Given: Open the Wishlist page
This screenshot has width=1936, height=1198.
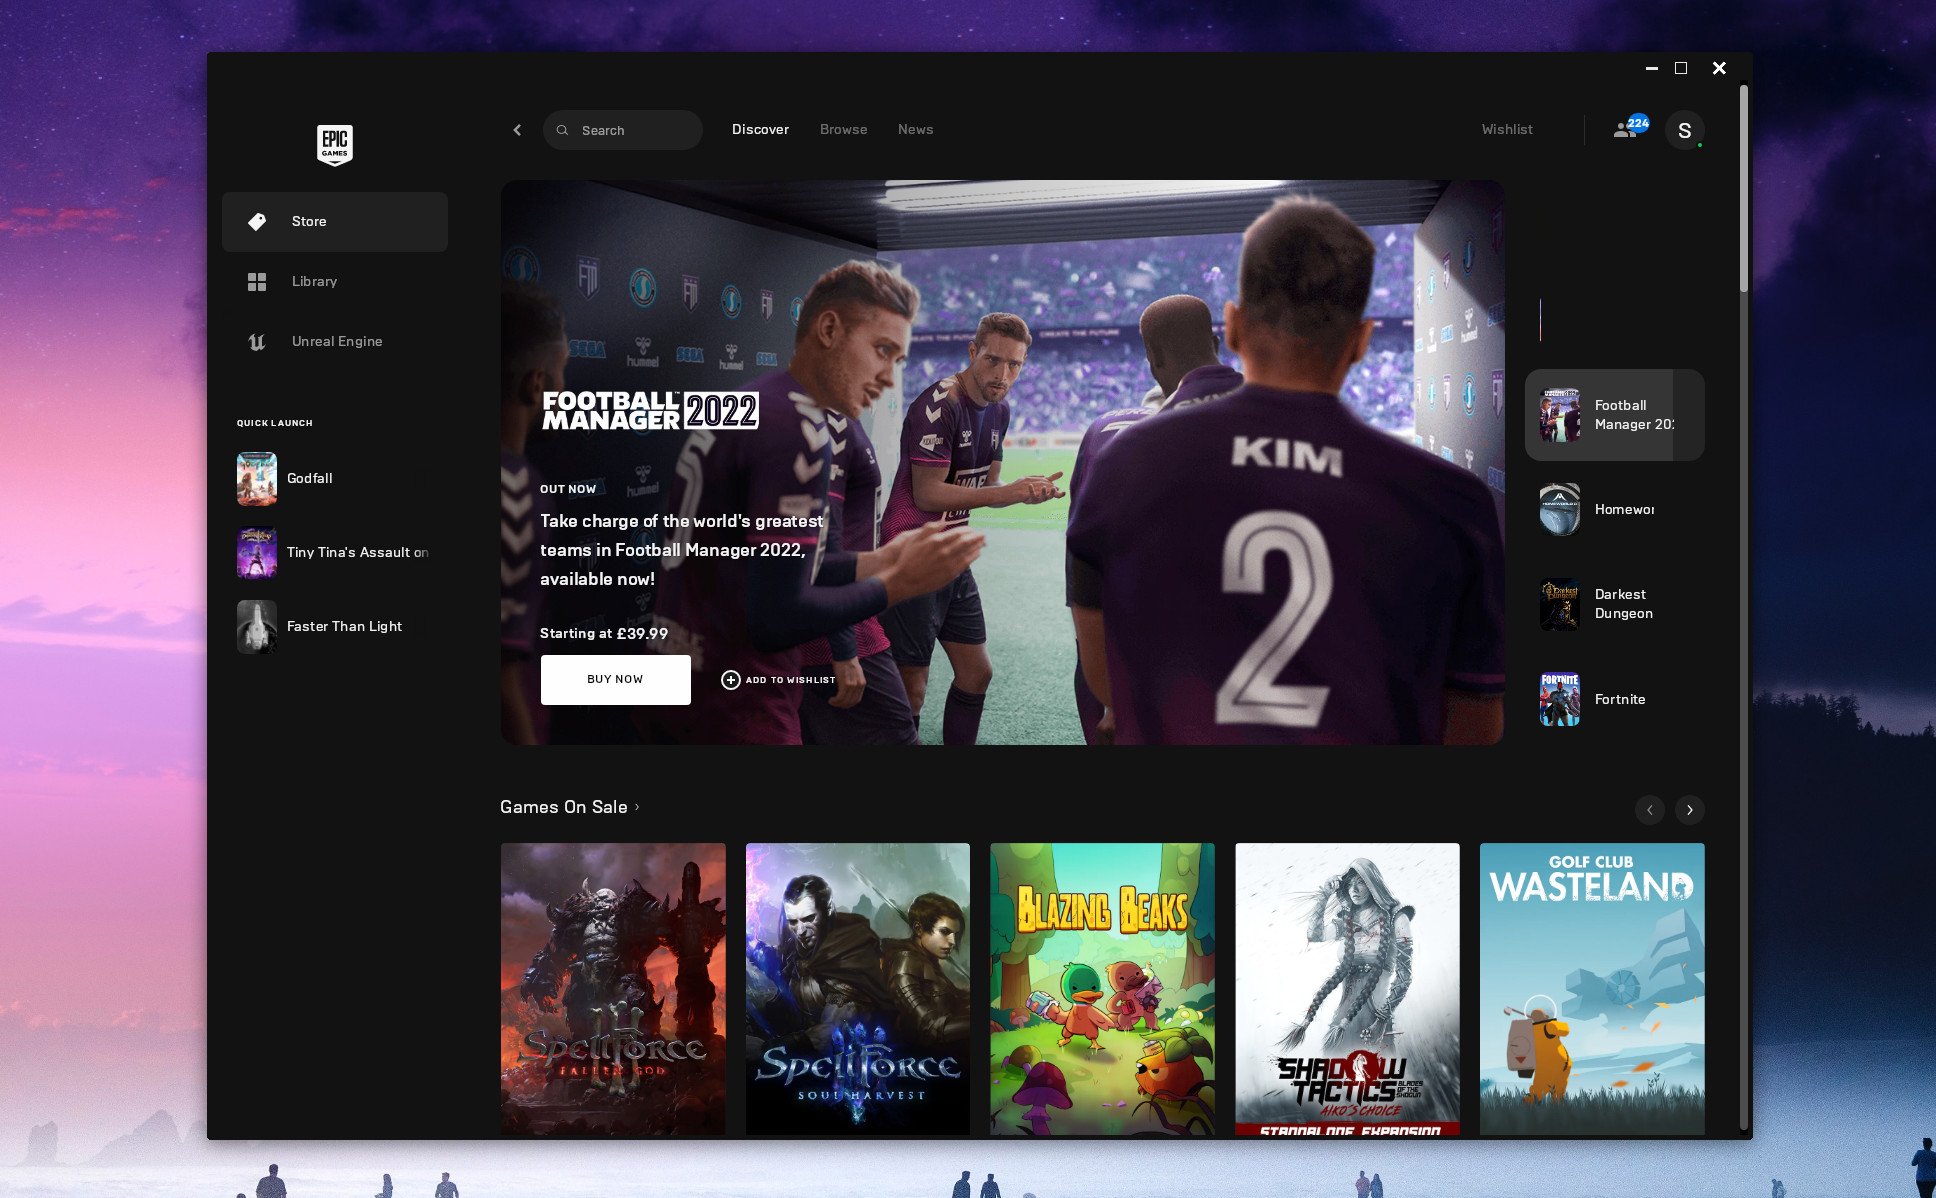Looking at the screenshot, I should (x=1506, y=129).
